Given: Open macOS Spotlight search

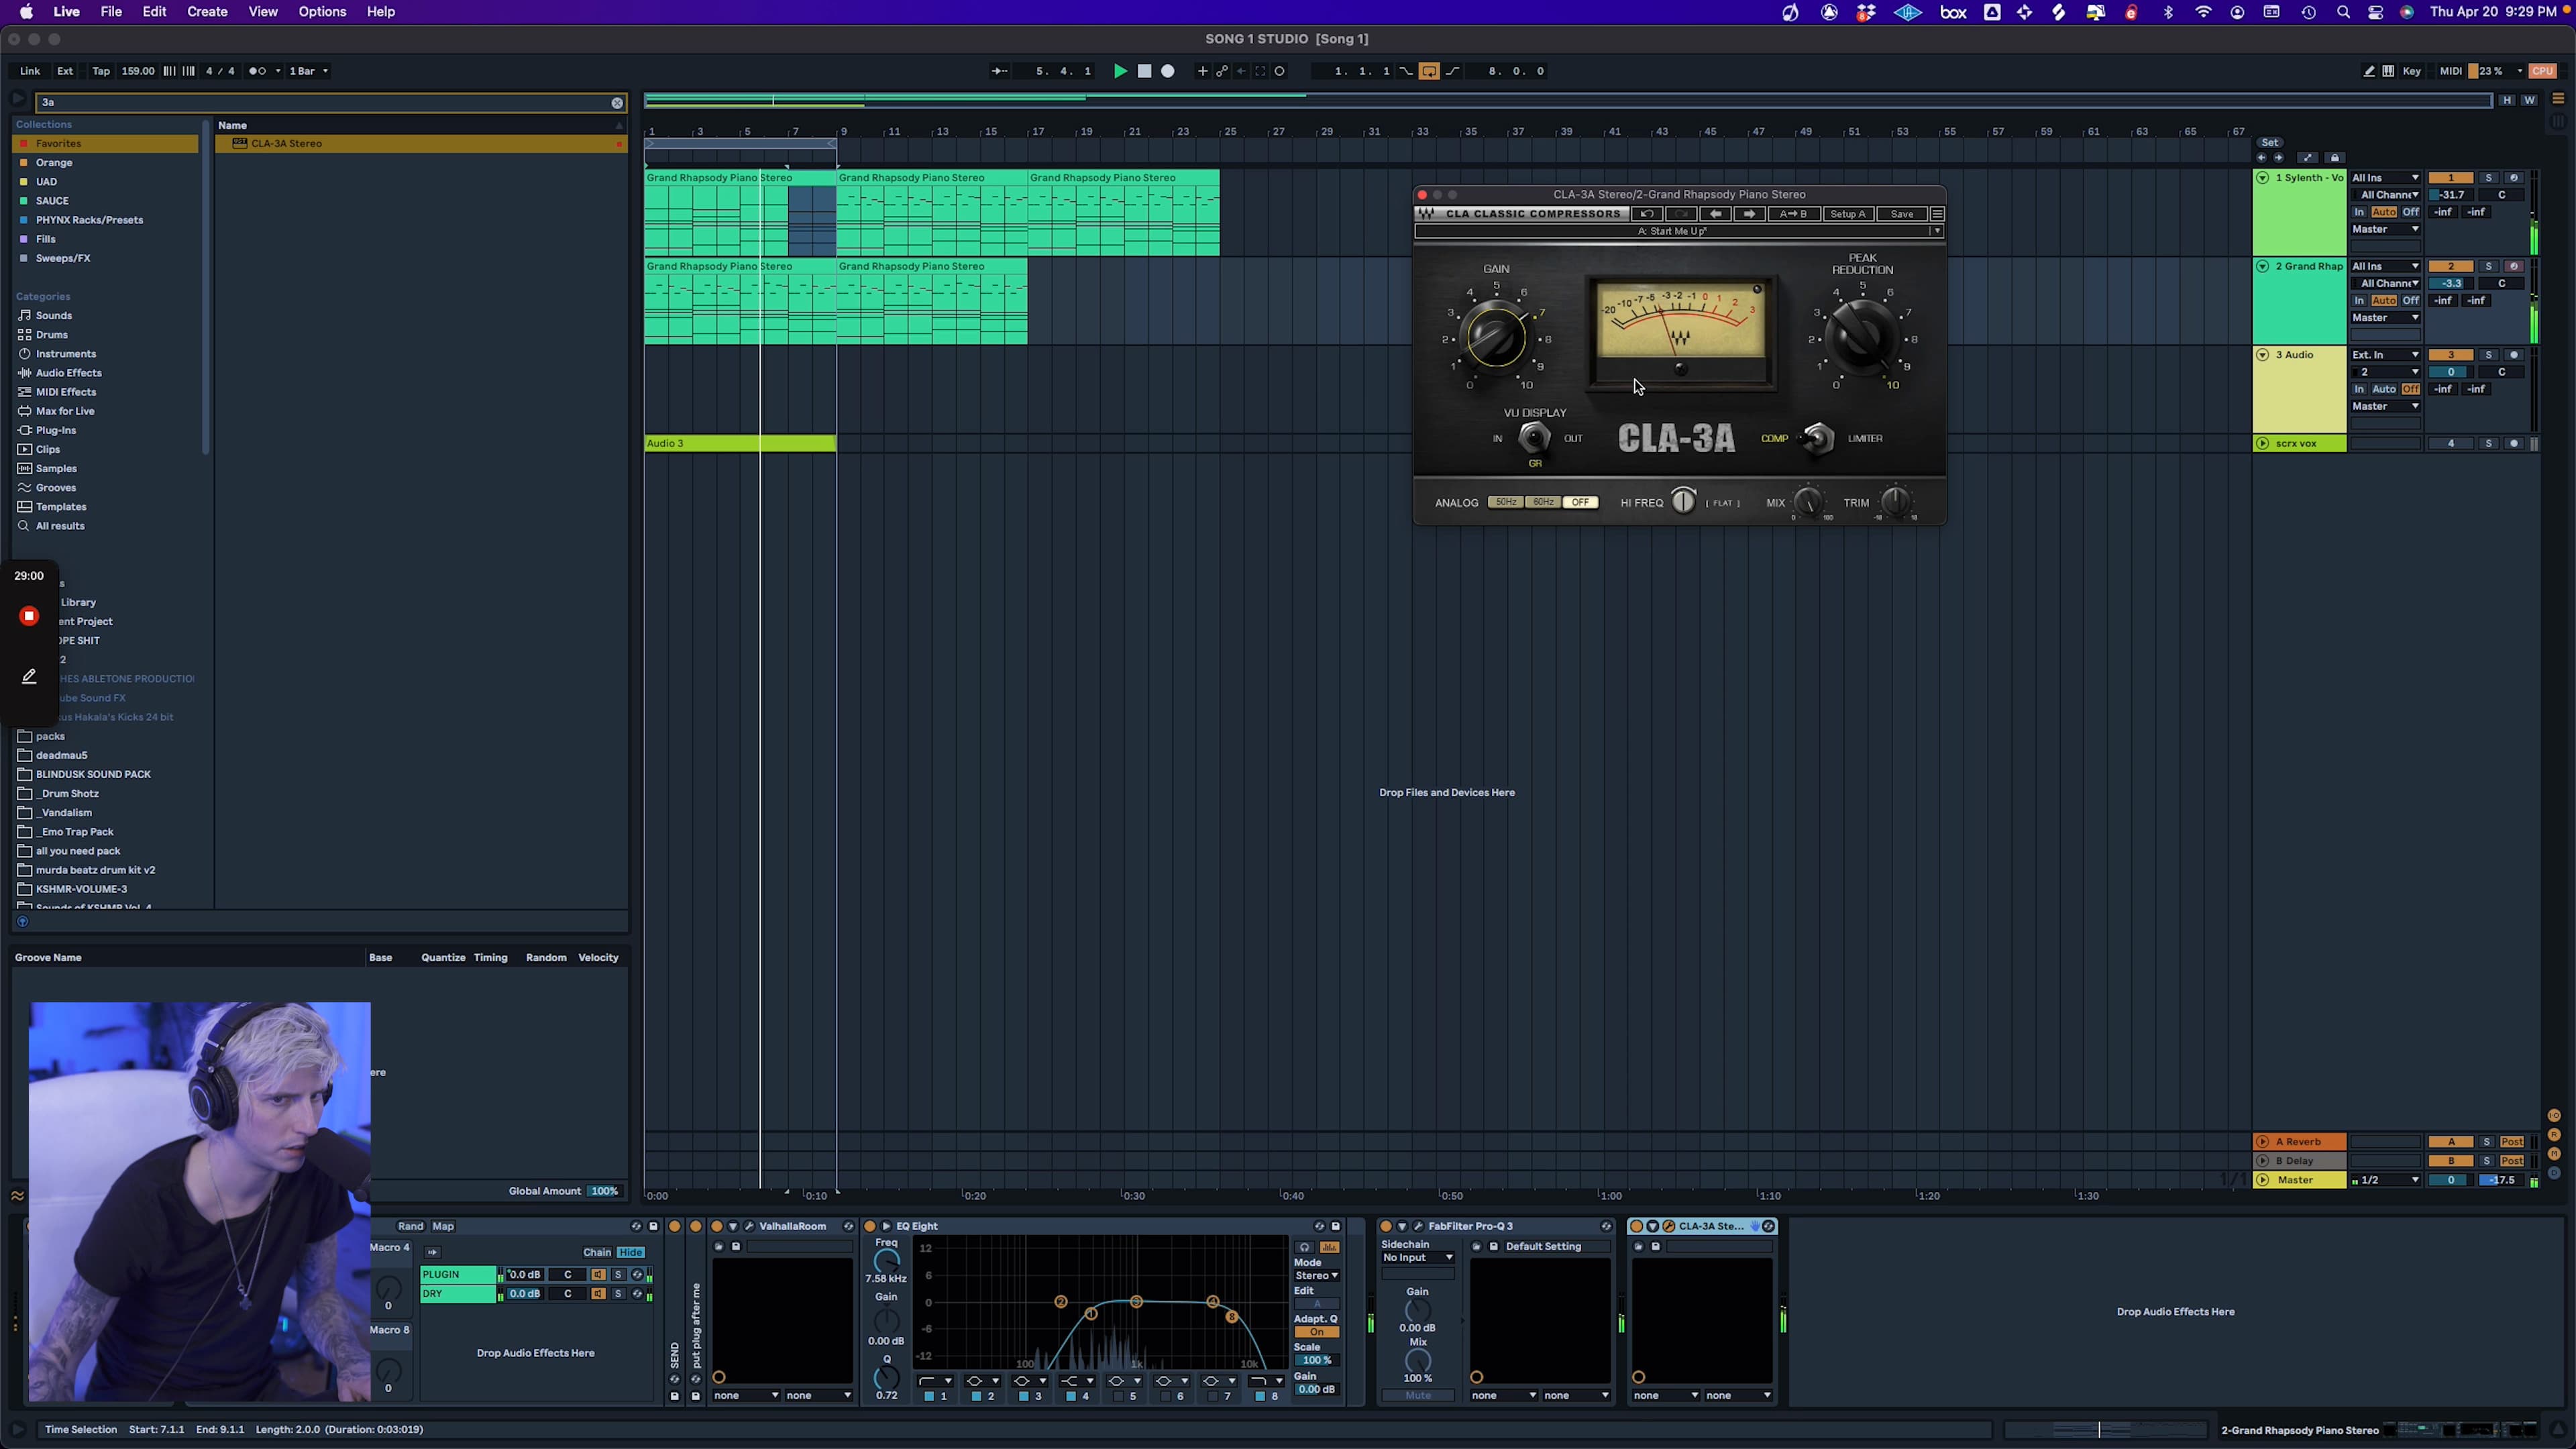Looking at the screenshot, I should 2343,12.
